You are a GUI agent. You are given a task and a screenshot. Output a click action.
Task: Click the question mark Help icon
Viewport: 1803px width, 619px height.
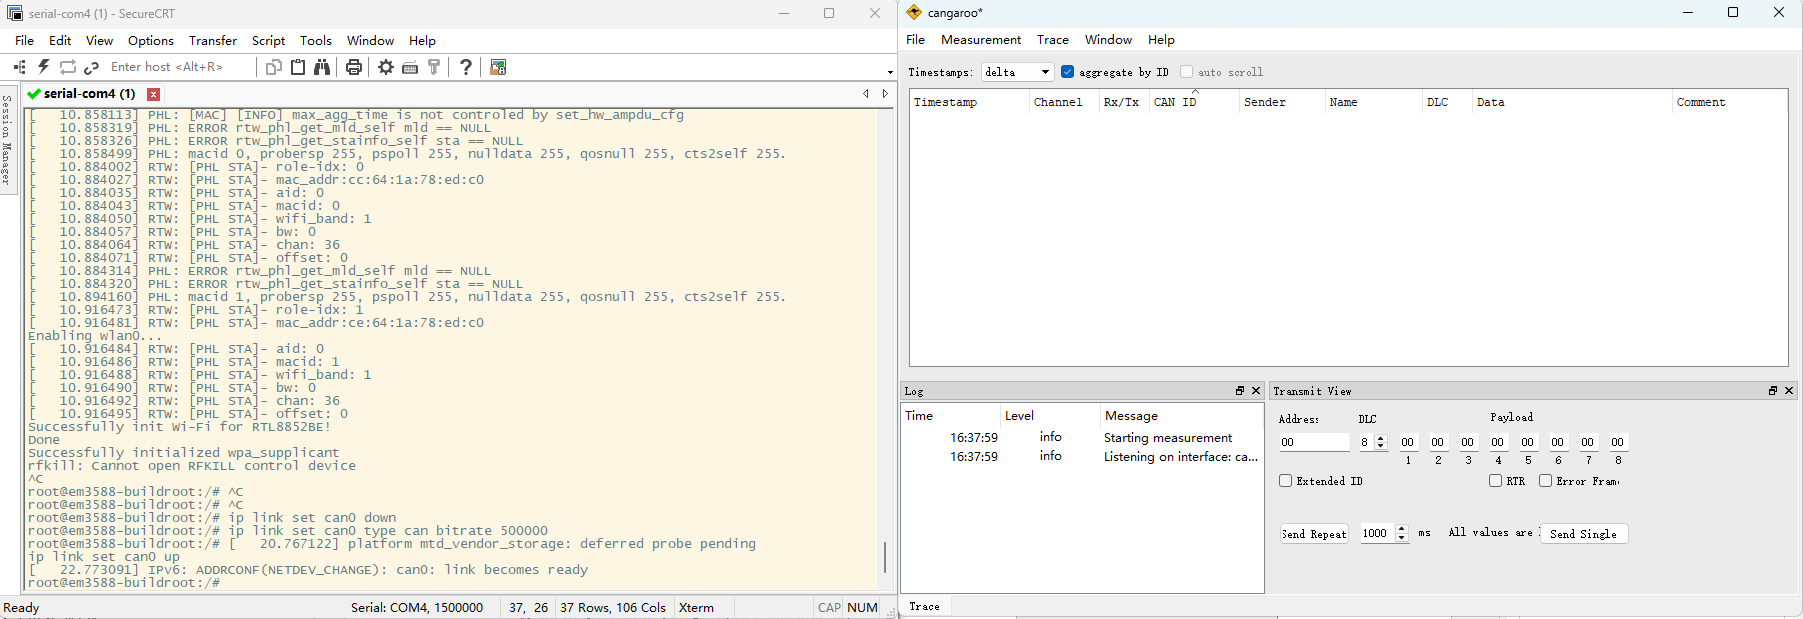(x=466, y=67)
